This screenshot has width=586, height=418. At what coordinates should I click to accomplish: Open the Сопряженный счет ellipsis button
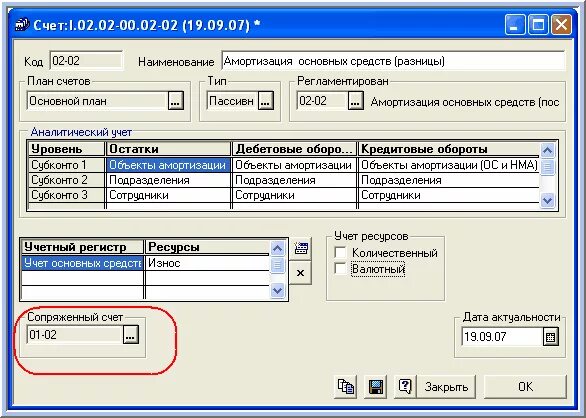131,335
